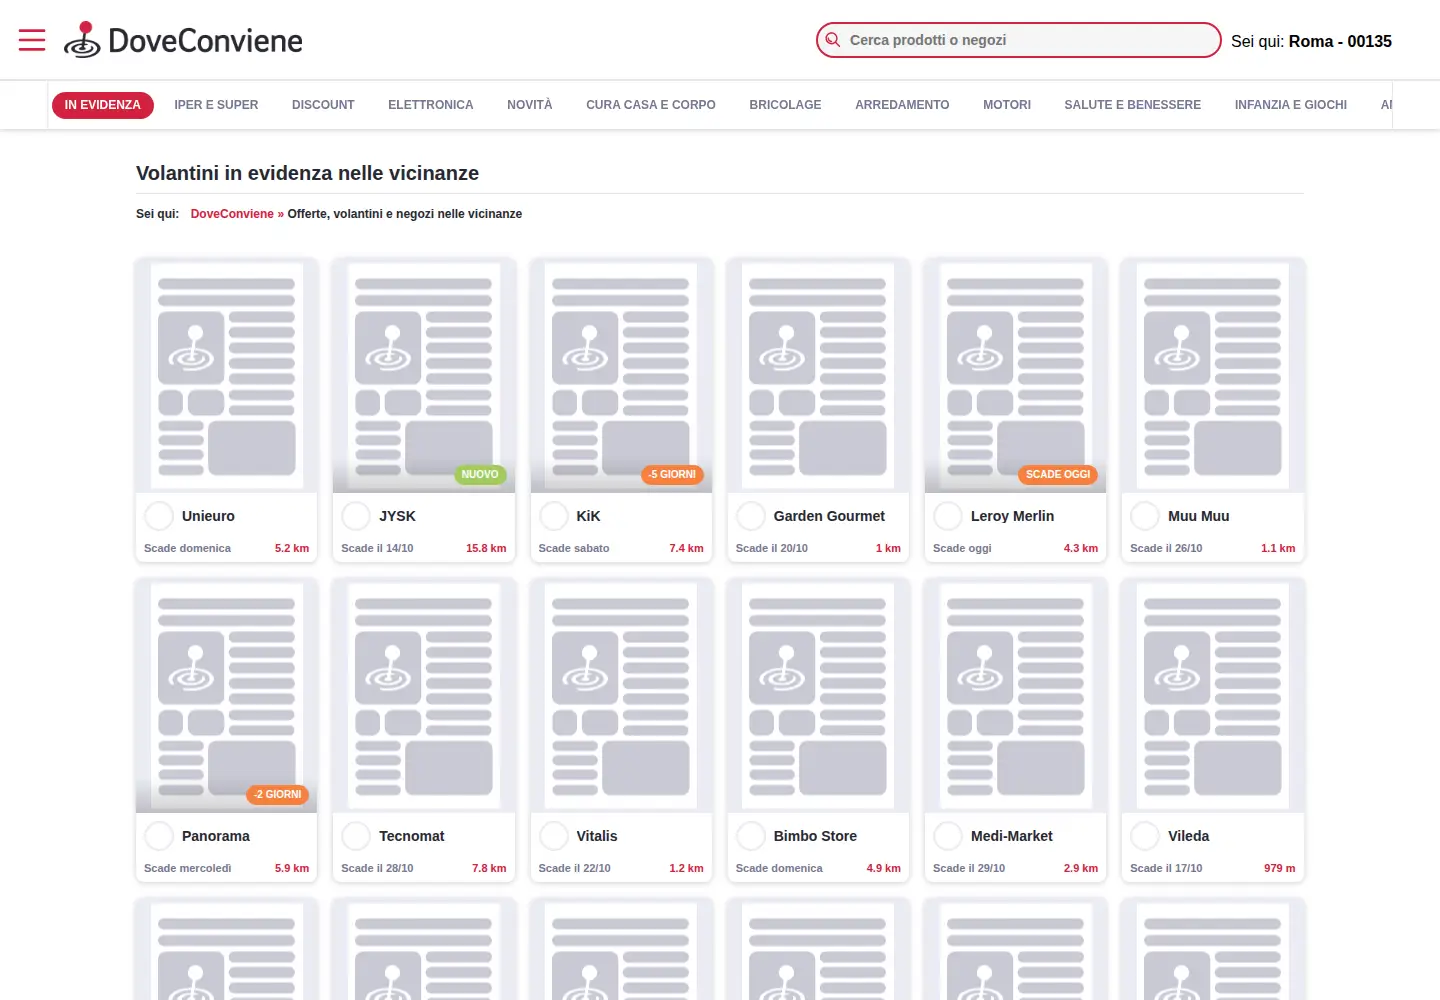Go to the Novità category

pos(530,105)
